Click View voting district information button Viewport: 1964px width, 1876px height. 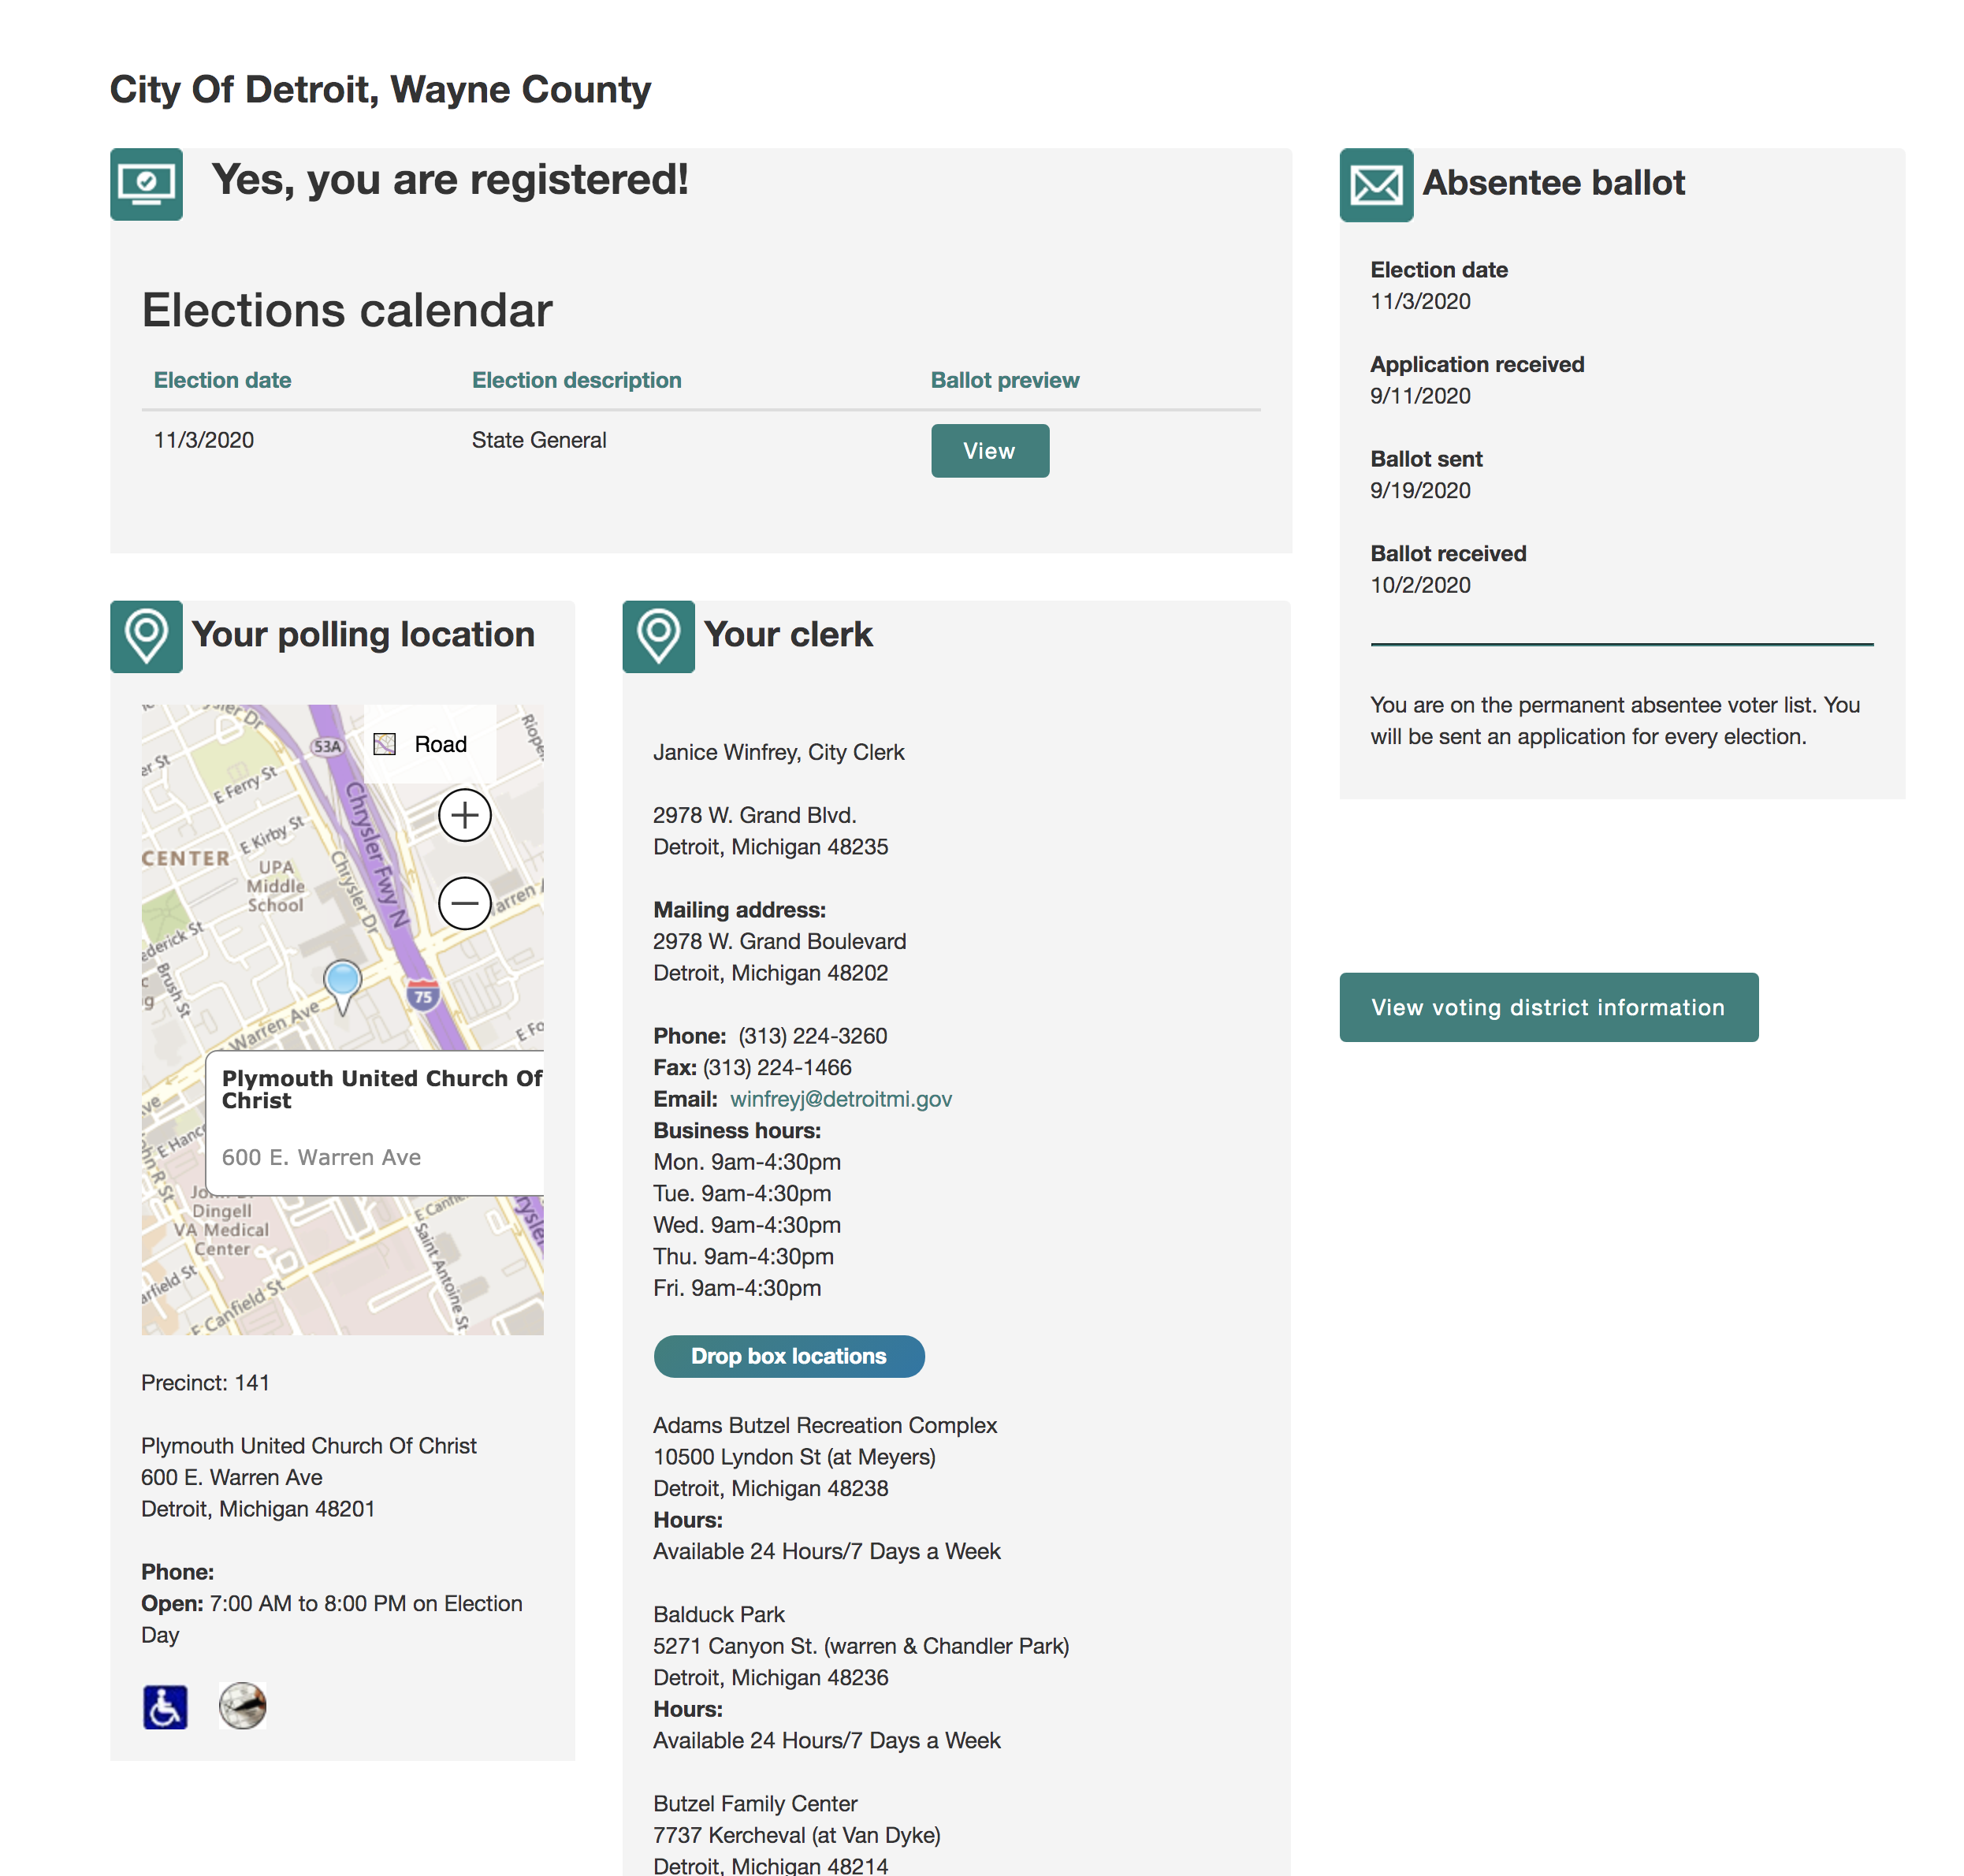pos(1548,1007)
